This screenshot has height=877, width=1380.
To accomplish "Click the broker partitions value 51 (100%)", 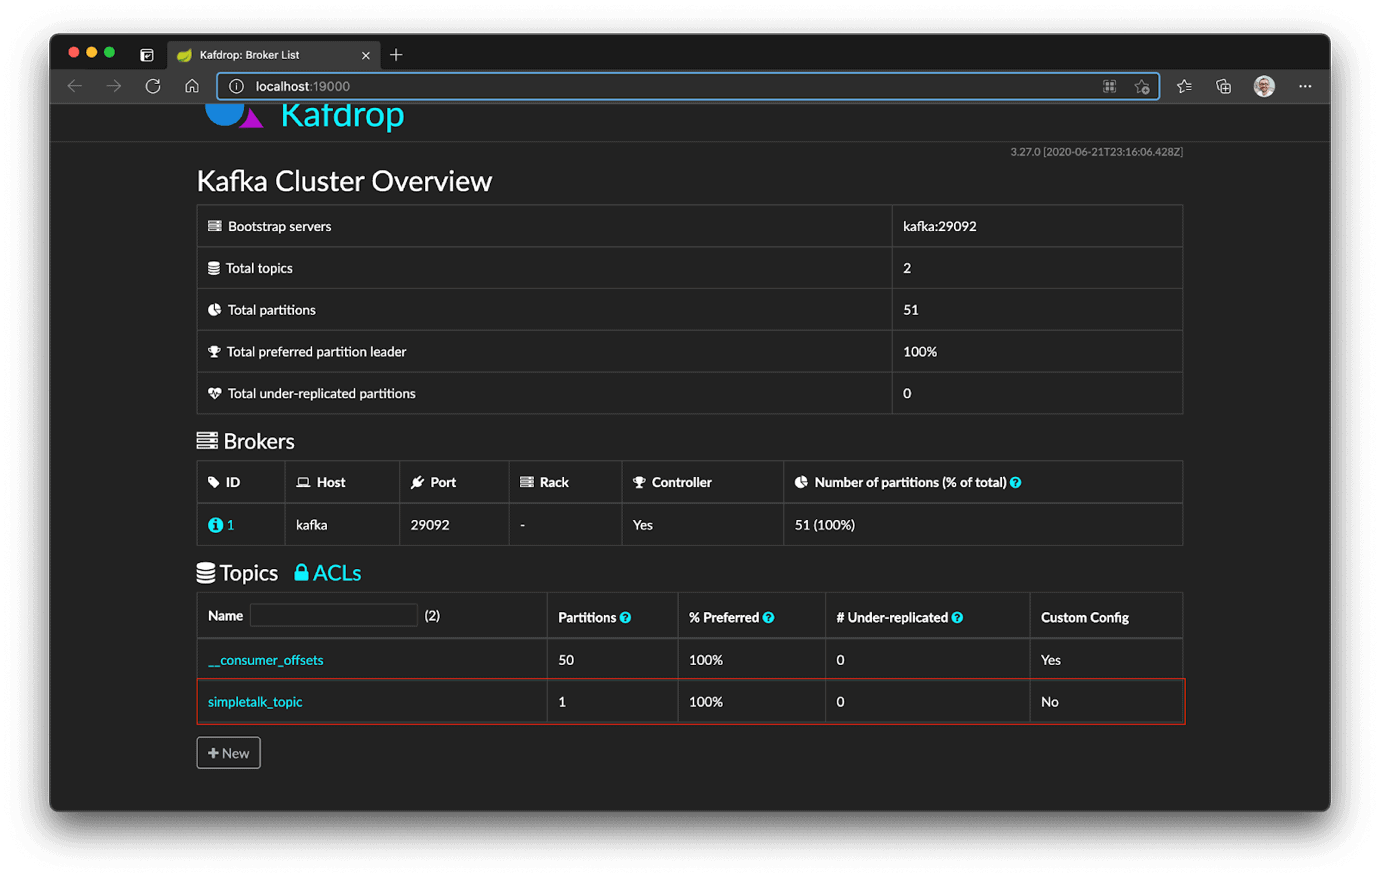I will pyautogui.click(x=824, y=525).
